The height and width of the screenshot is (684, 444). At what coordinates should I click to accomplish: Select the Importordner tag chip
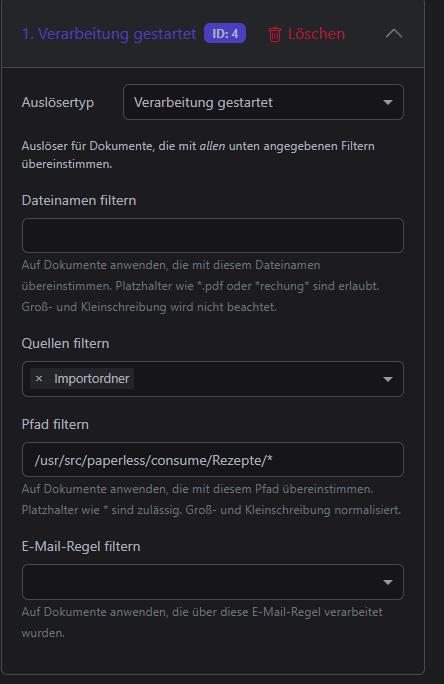82,379
